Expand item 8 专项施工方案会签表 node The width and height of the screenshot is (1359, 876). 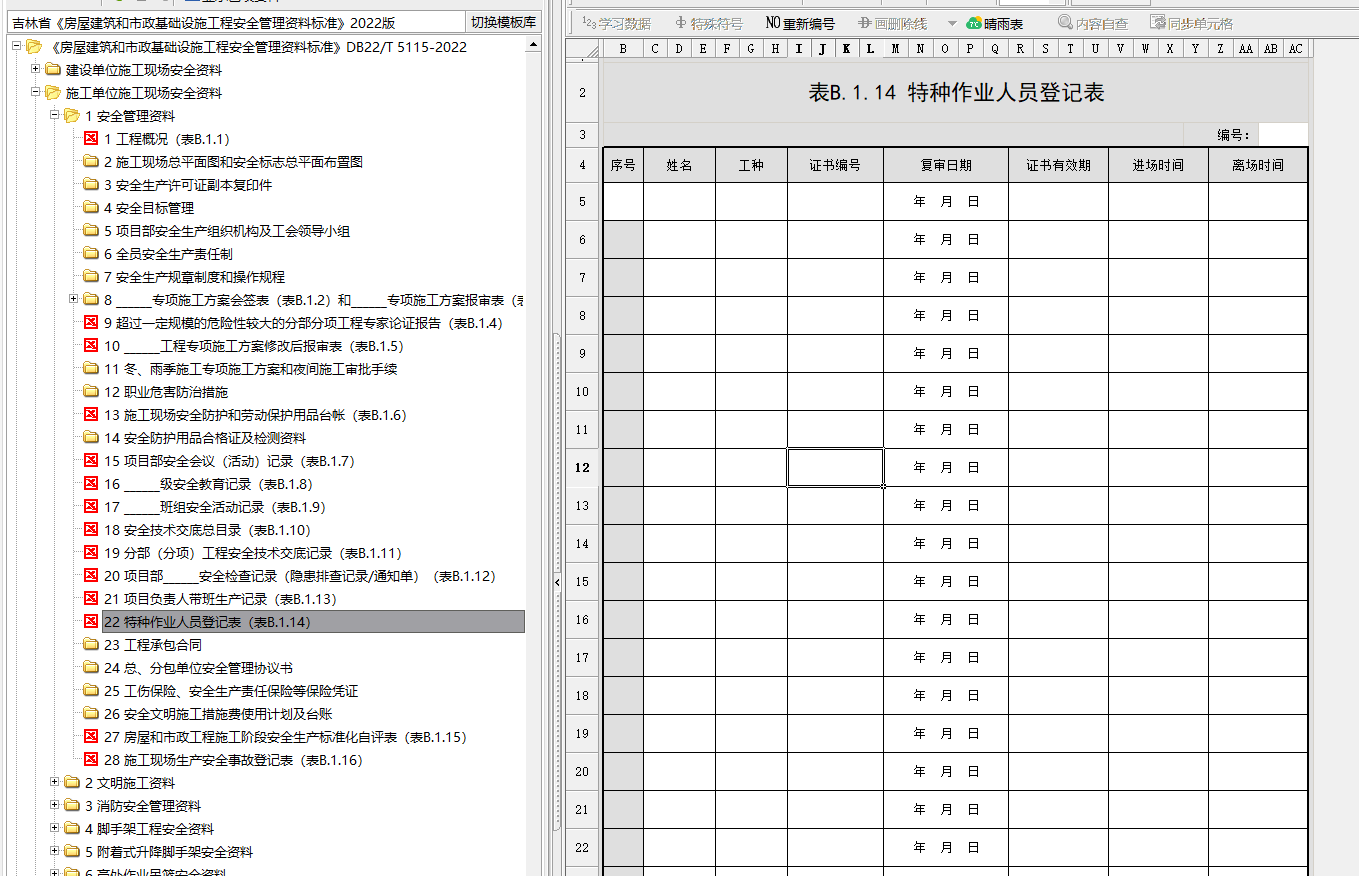pos(74,299)
